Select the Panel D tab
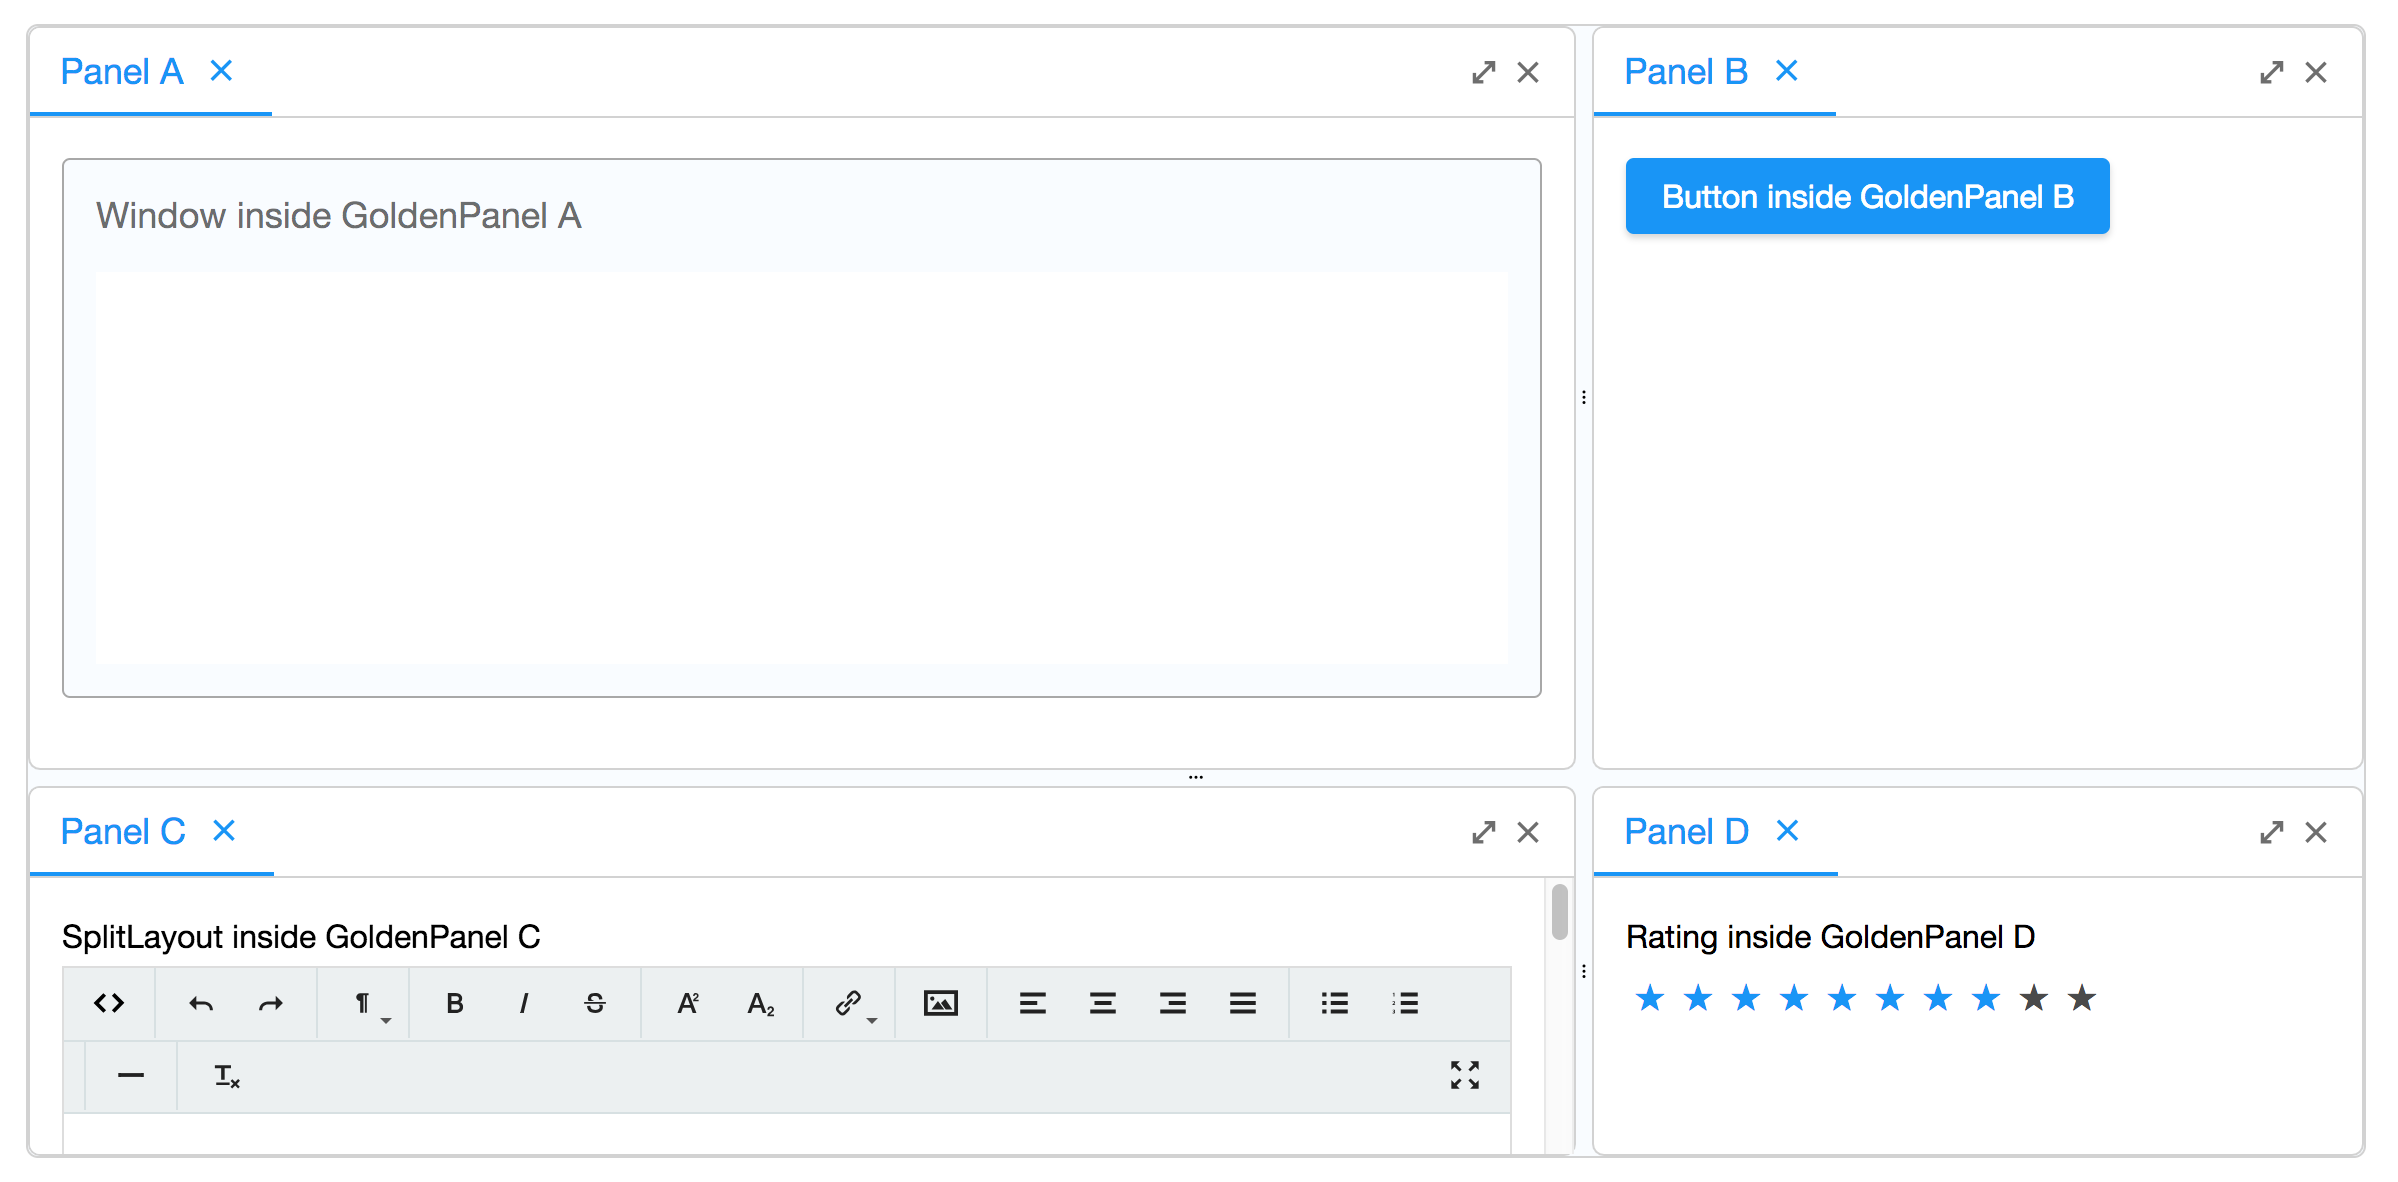The width and height of the screenshot is (2398, 1182). [x=1686, y=832]
